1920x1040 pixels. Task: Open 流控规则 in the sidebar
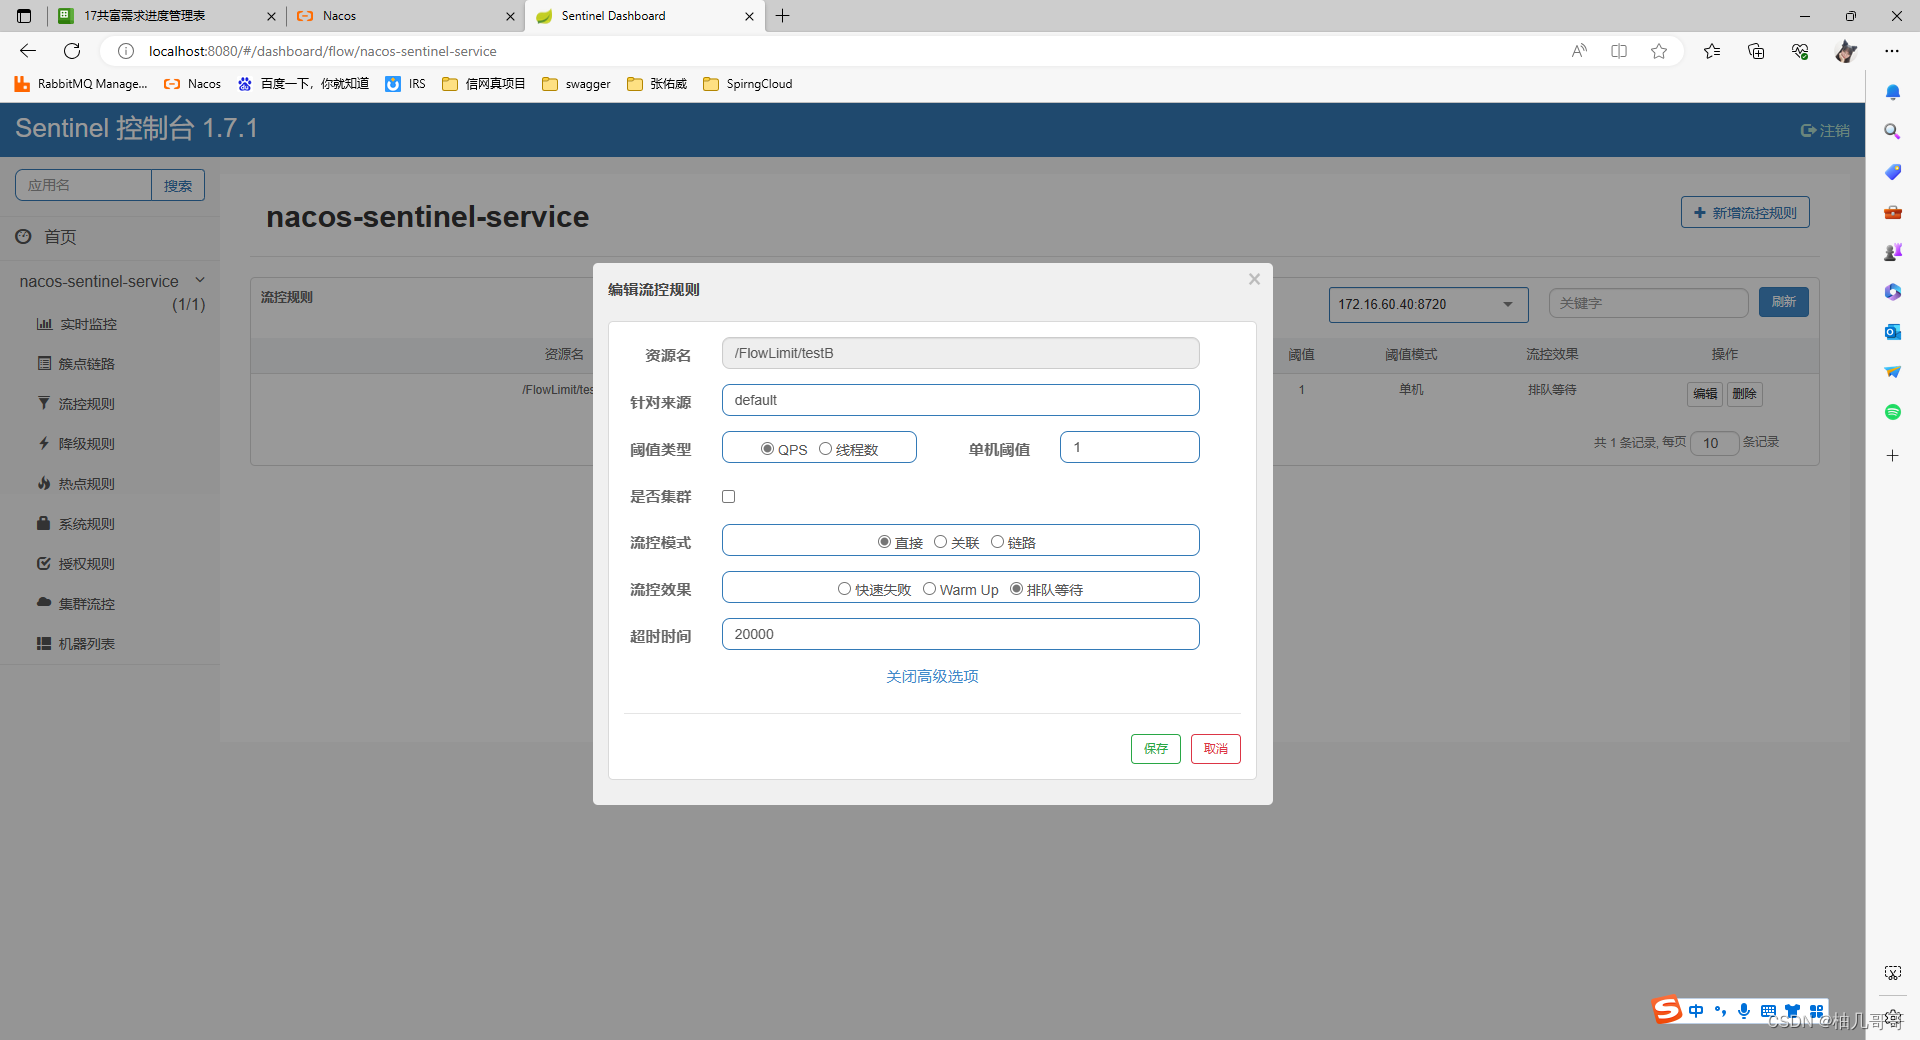(86, 404)
